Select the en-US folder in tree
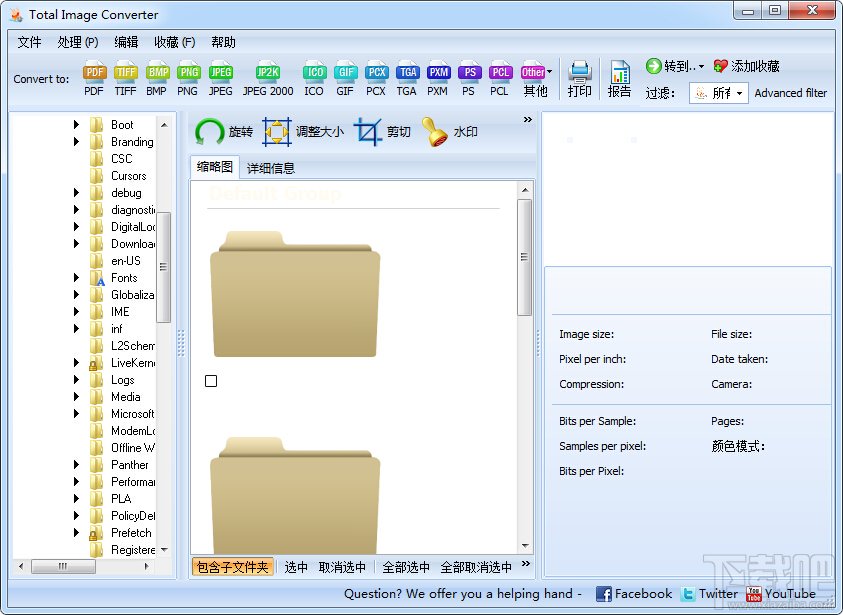The image size is (843, 615). coord(126,261)
